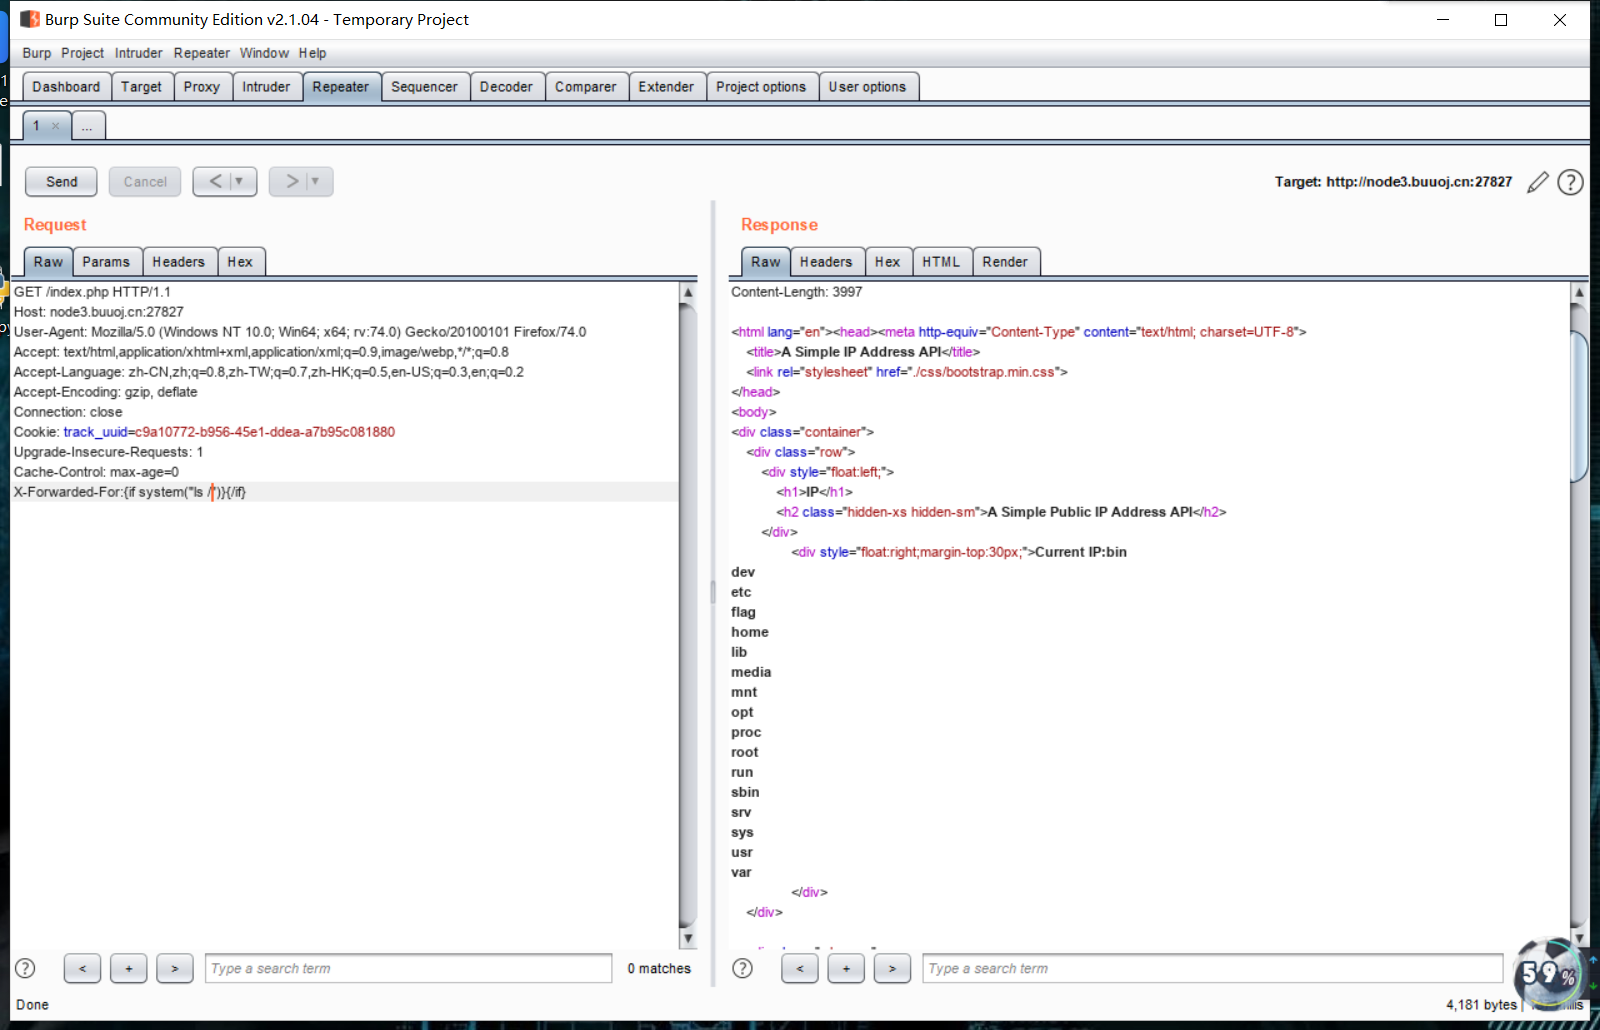Click the request search help icon
The width and height of the screenshot is (1600, 1030).
(x=25, y=968)
